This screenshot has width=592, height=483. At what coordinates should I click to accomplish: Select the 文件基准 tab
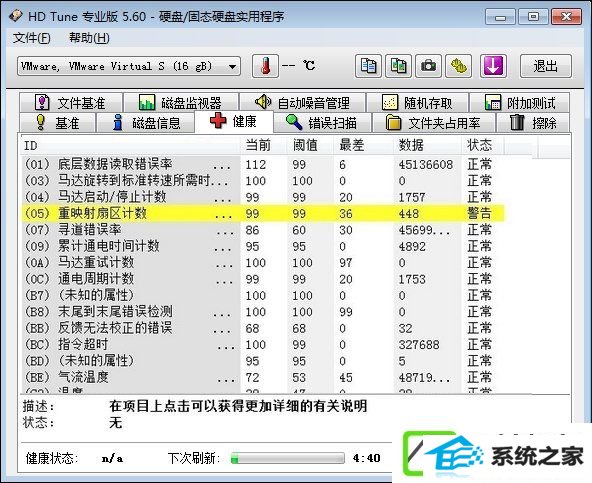[71, 102]
